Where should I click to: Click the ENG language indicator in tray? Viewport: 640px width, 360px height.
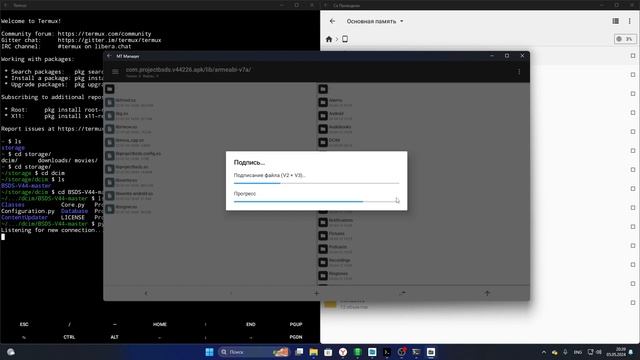[578, 352]
